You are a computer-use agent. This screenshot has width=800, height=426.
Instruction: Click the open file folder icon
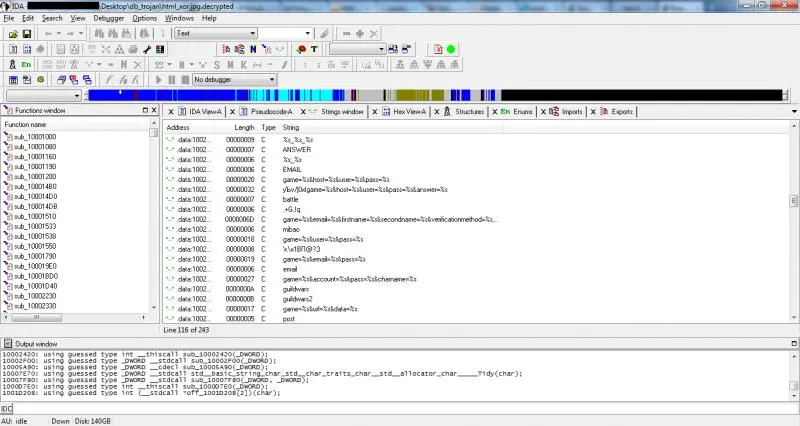click(12, 33)
